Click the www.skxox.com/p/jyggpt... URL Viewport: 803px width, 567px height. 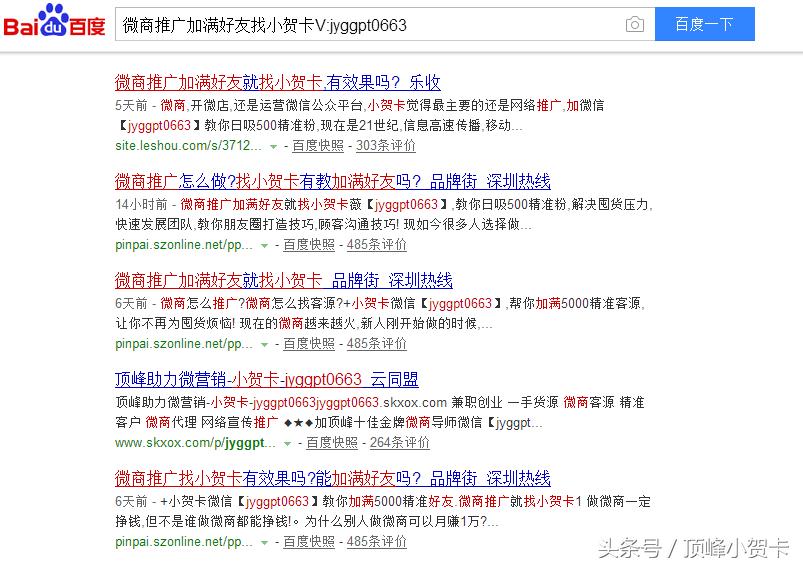[195, 443]
